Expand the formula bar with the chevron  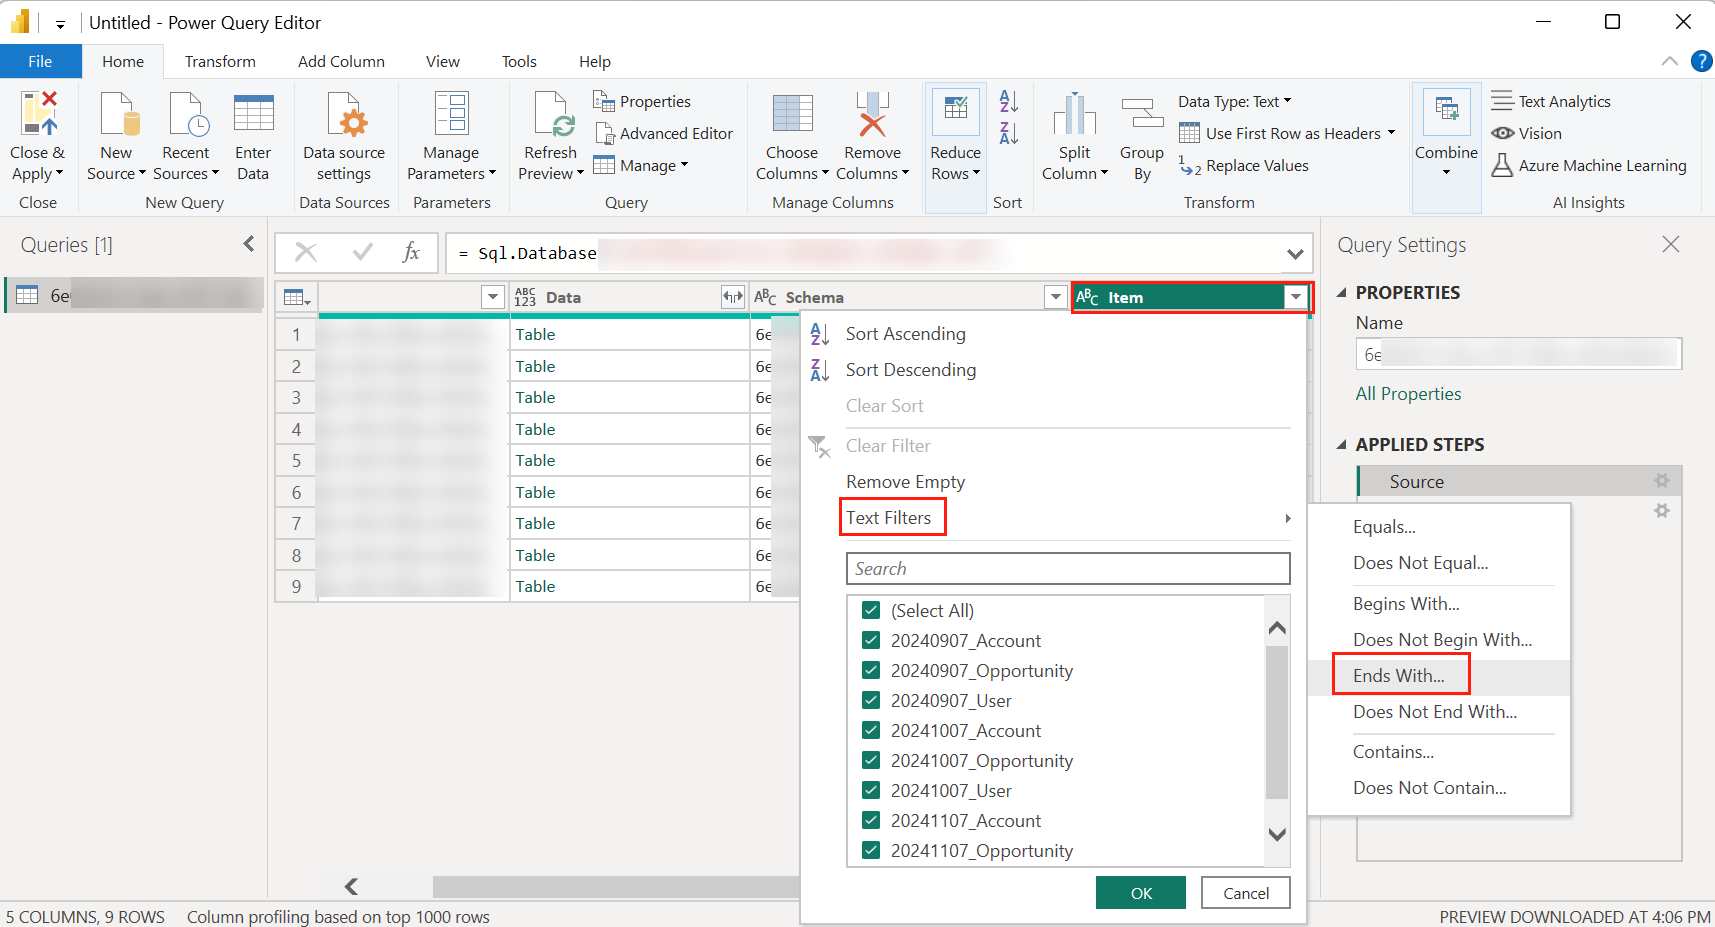[1296, 253]
